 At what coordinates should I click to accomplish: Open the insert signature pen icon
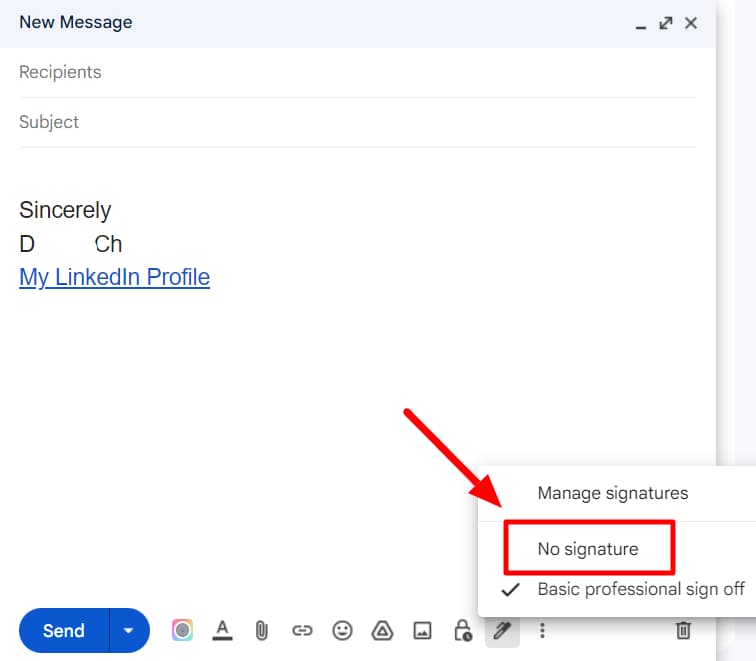pos(502,630)
